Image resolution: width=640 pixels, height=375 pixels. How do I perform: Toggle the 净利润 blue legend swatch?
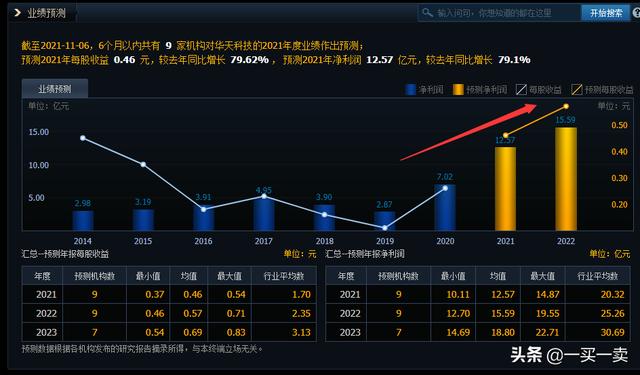coord(411,89)
